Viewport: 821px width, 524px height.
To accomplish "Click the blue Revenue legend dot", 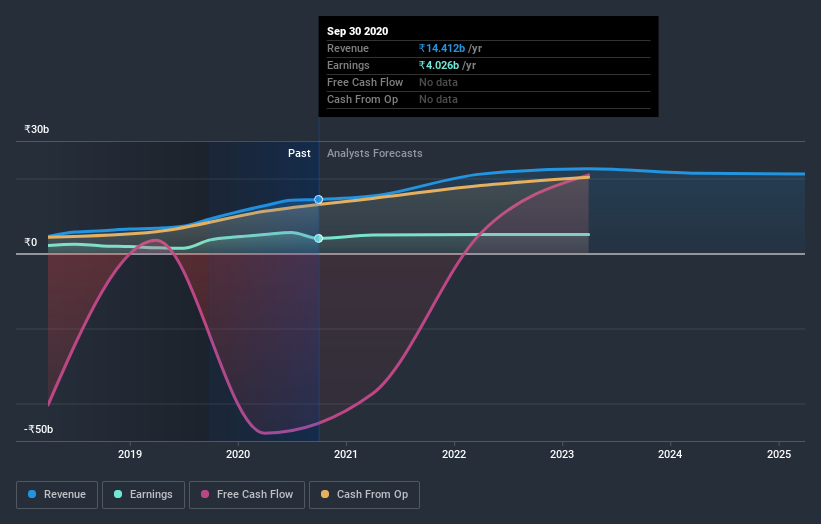I will 32,494.
